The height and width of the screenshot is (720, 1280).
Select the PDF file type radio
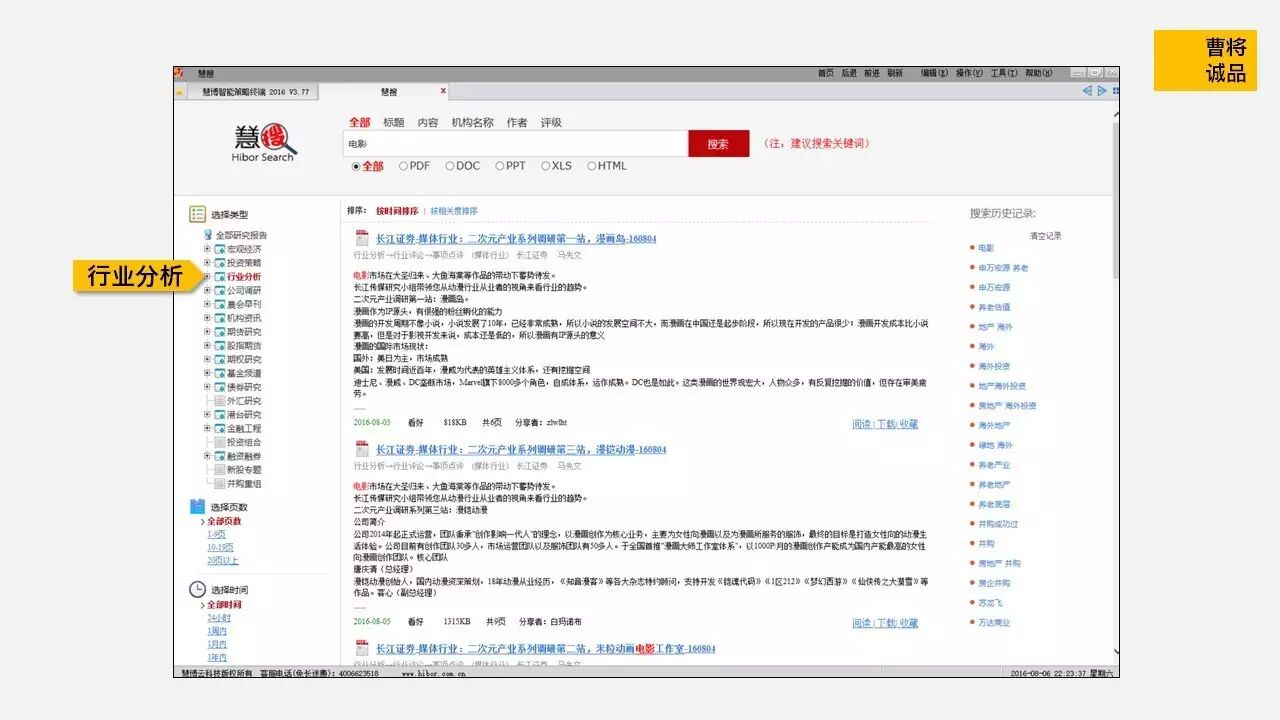[x=403, y=166]
